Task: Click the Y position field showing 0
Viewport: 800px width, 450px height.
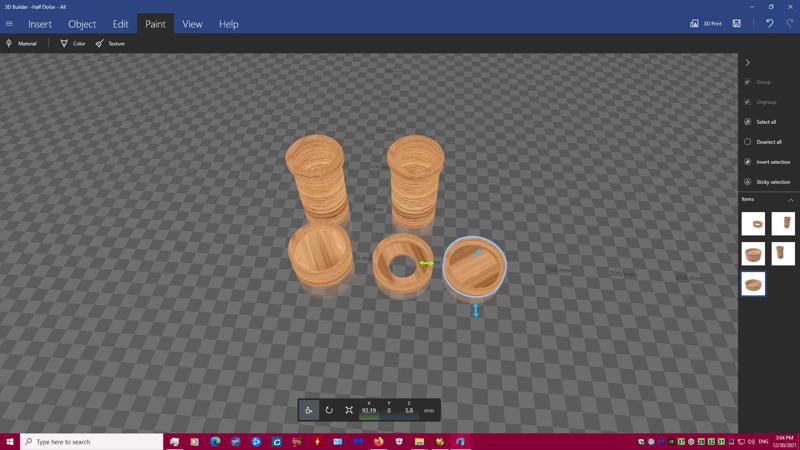Action: point(389,410)
